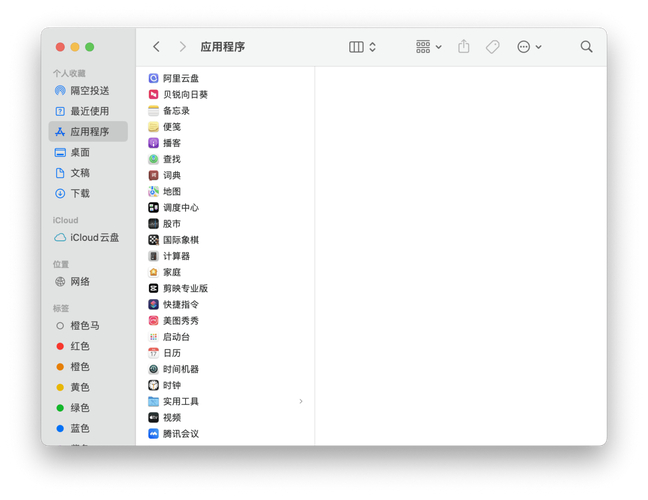This screenshot has width=648, height=500.
Task: Click the 启动台 Launchpad icon
Action: click(x=153, y=337)
